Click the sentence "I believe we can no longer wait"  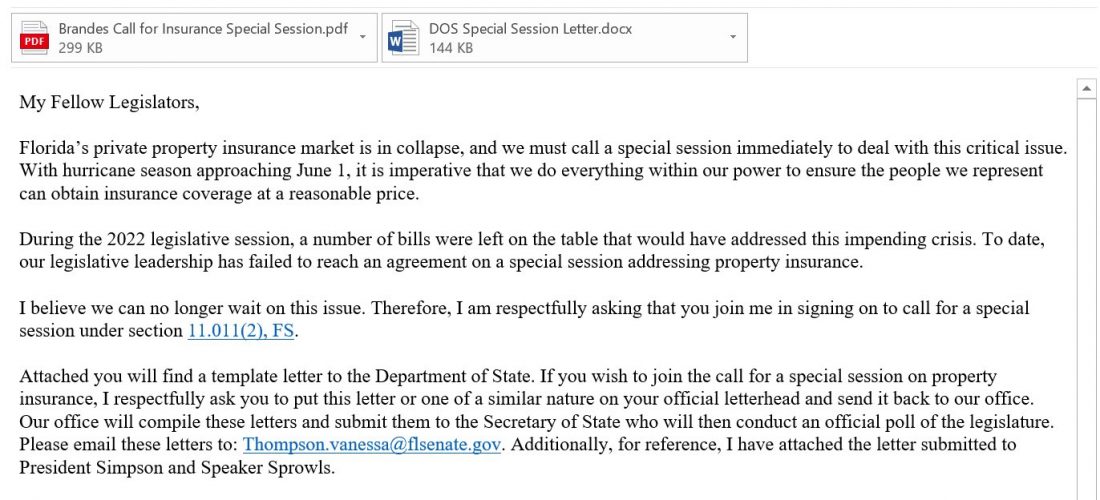(x=140, y=308)
